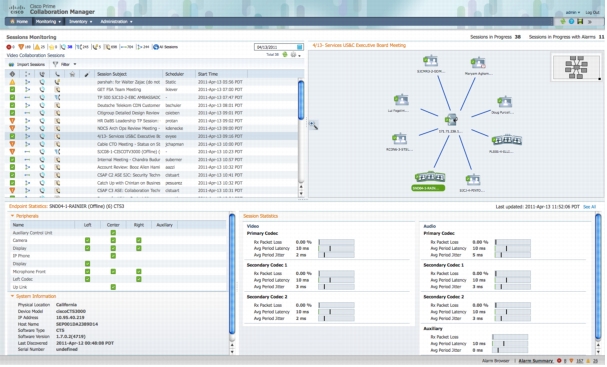
Task: Click the IP Phone center green checkmark
Action: click(113, 256)
